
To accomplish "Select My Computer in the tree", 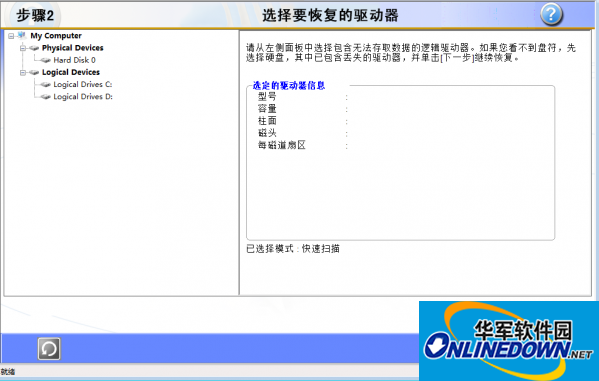I will tap(56, 36).
